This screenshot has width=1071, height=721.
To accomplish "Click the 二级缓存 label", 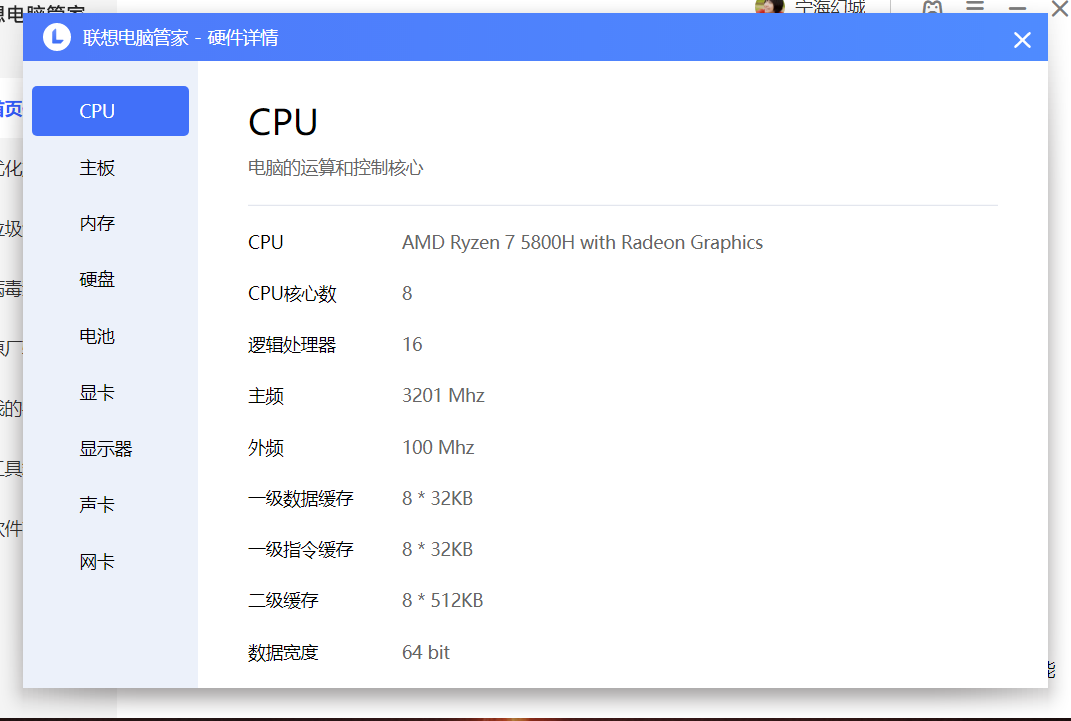I will pos(283,601).
